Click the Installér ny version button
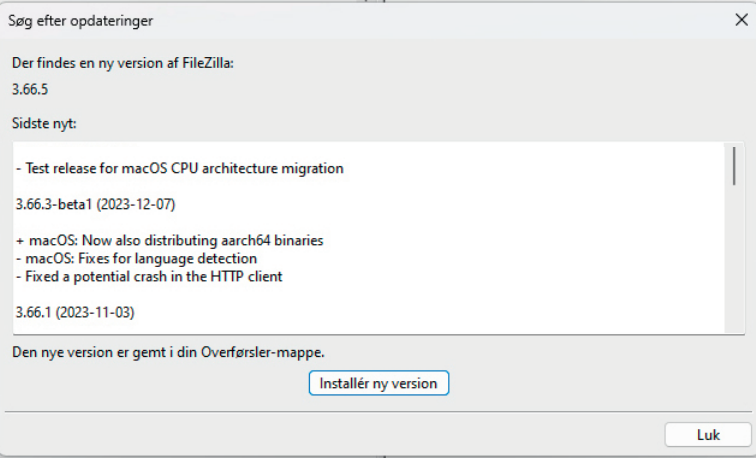Image resolution: width=756 pixels, height=458 pixels. click(379, 383)
